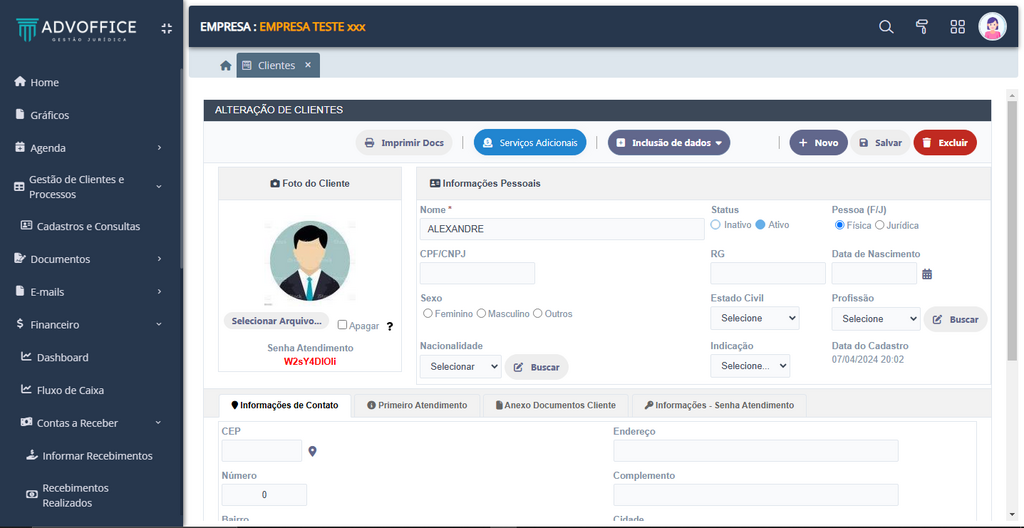Screen dimensions: 1024x528
Task: Select the Inativo status radio button
Action: 716,225
